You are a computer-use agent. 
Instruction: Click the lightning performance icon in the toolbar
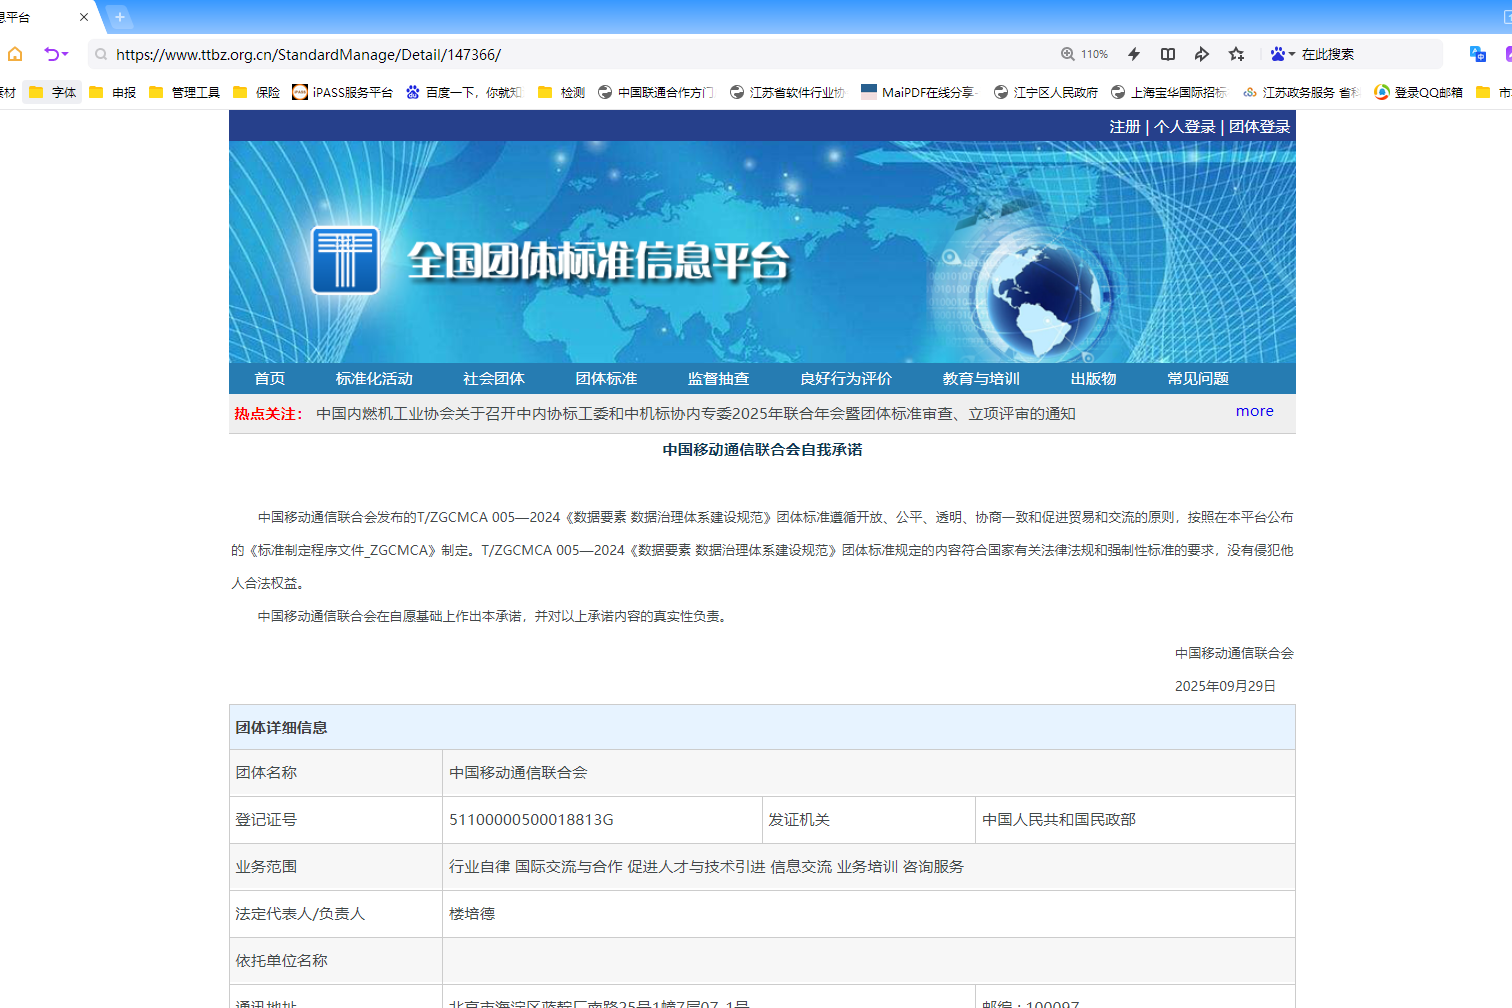click(1133, 53)
